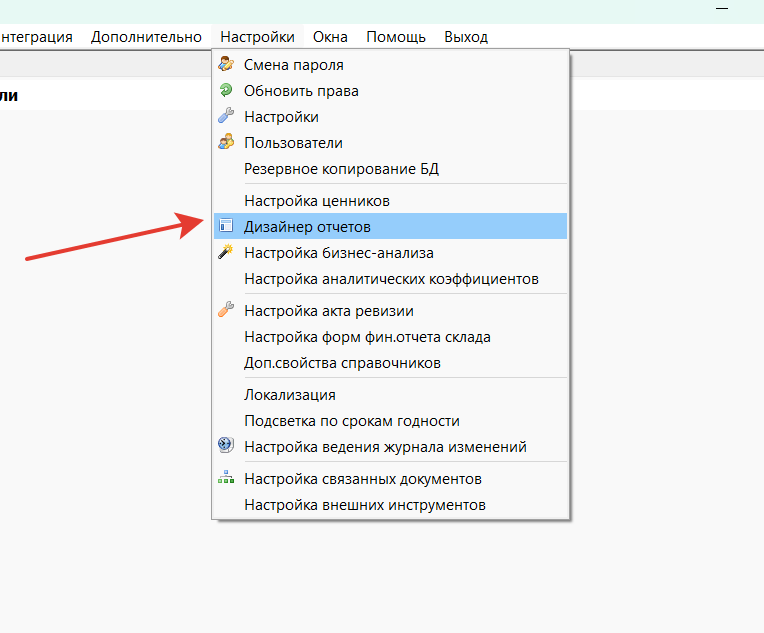
Task: Click the wand icon for Настройка бизнес-анализа
Action: pos(226,253)
